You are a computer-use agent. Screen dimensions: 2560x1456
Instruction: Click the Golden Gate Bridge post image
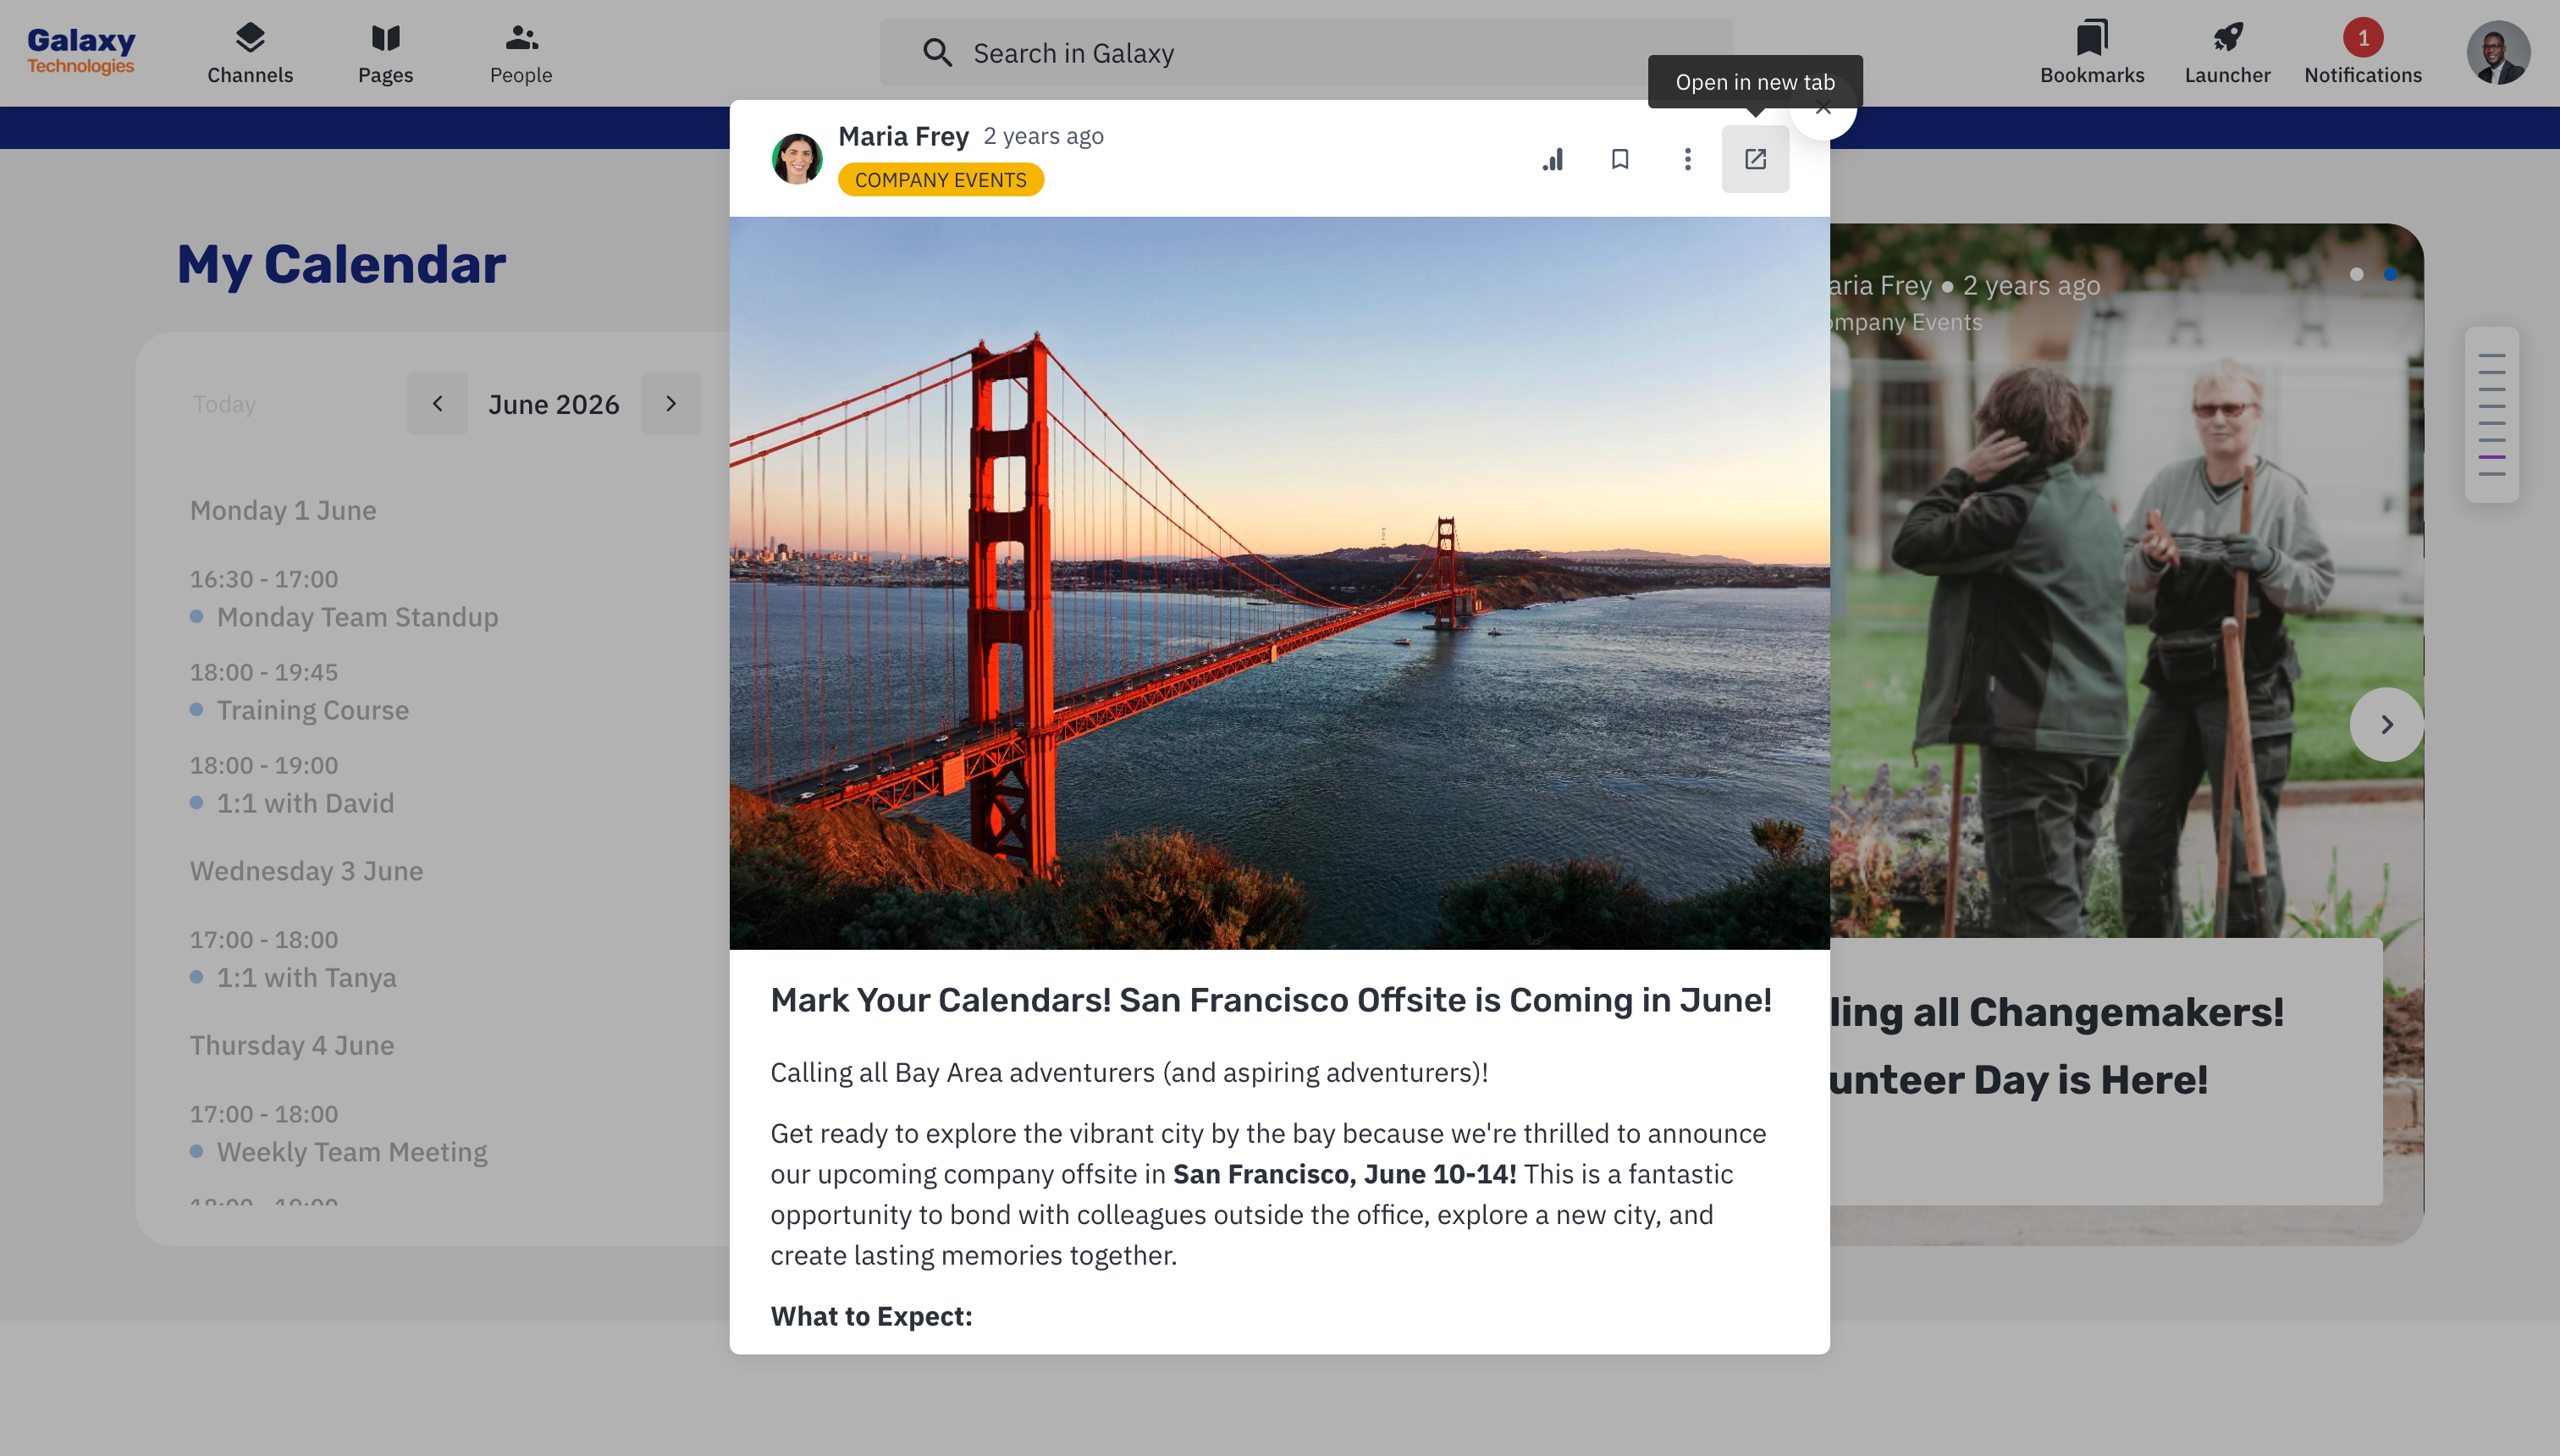[1279, 583]
